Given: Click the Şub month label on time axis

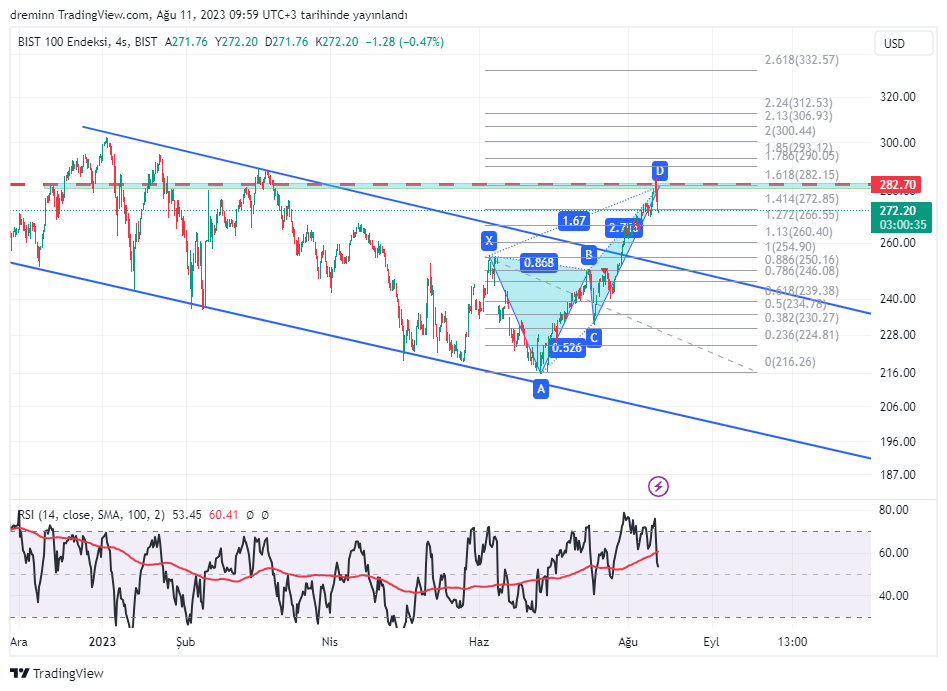Looking at the screenshot, I should (185, 641).
